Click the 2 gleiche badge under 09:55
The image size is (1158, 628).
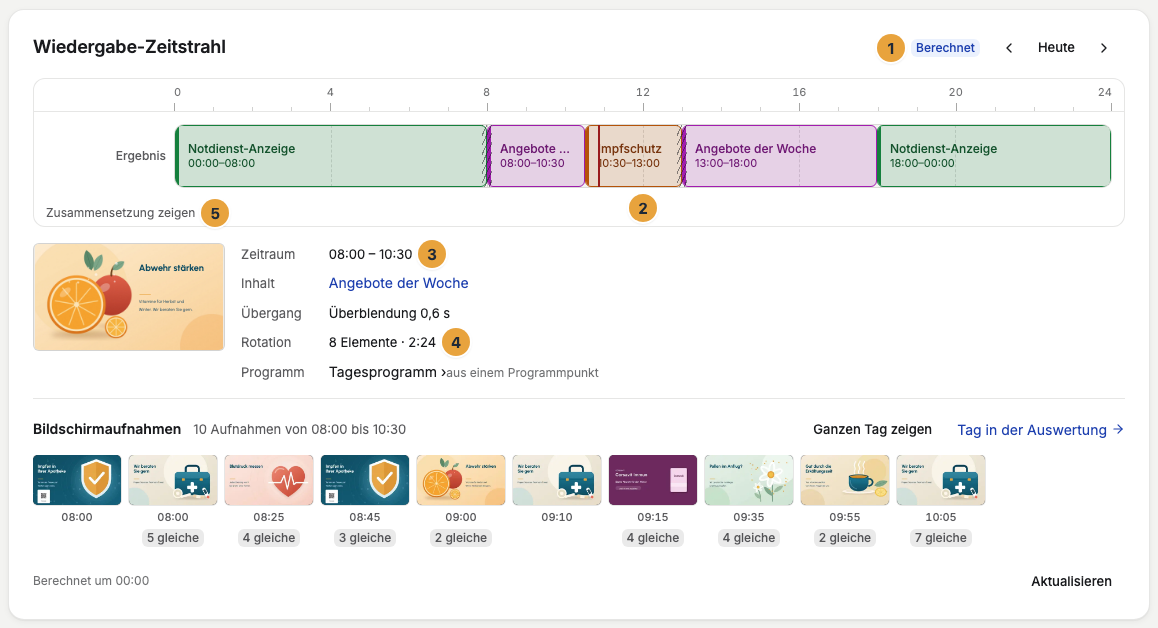coord(845,538)
